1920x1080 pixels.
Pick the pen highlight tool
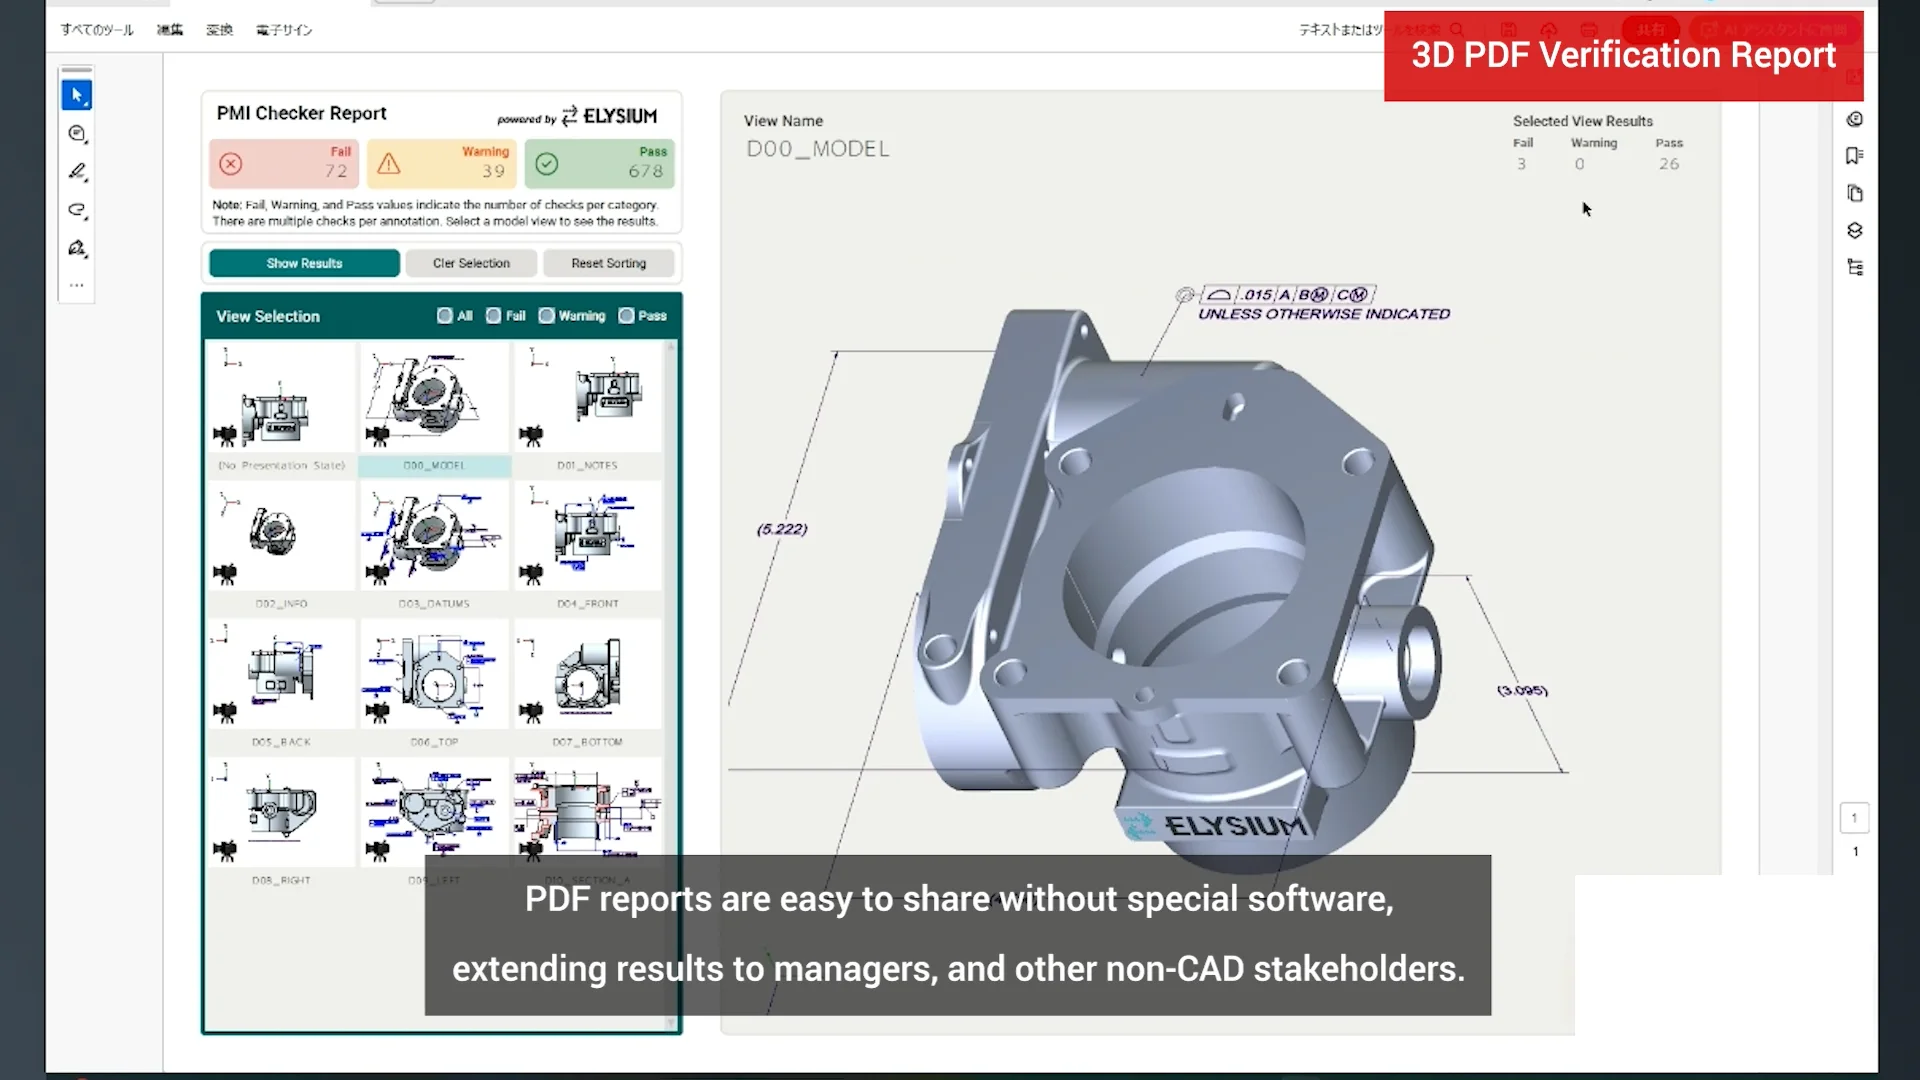click(x=77, y=171)
